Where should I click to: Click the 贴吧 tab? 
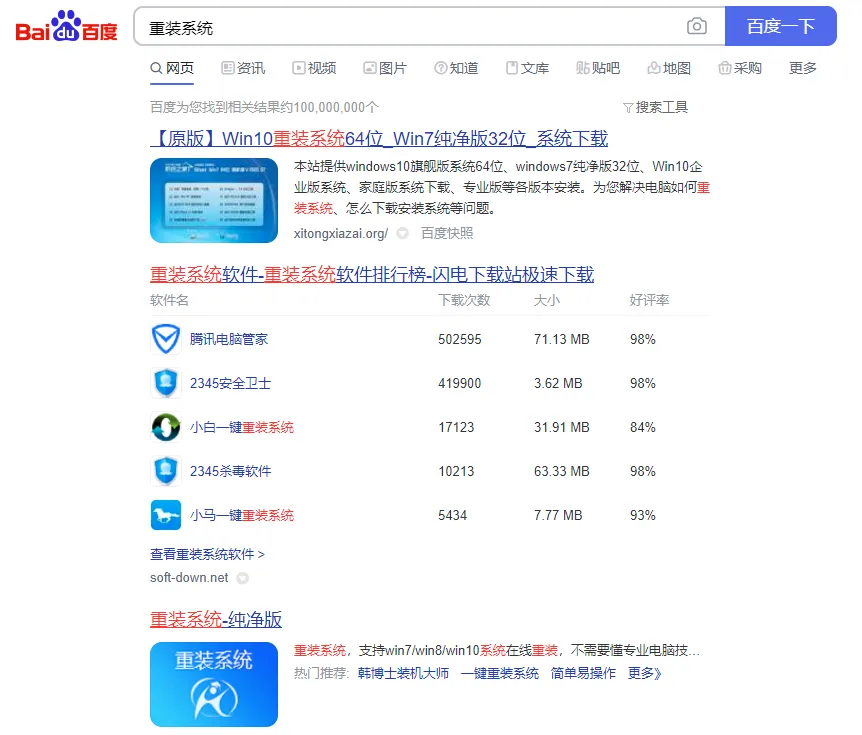[x=598, y=68]
